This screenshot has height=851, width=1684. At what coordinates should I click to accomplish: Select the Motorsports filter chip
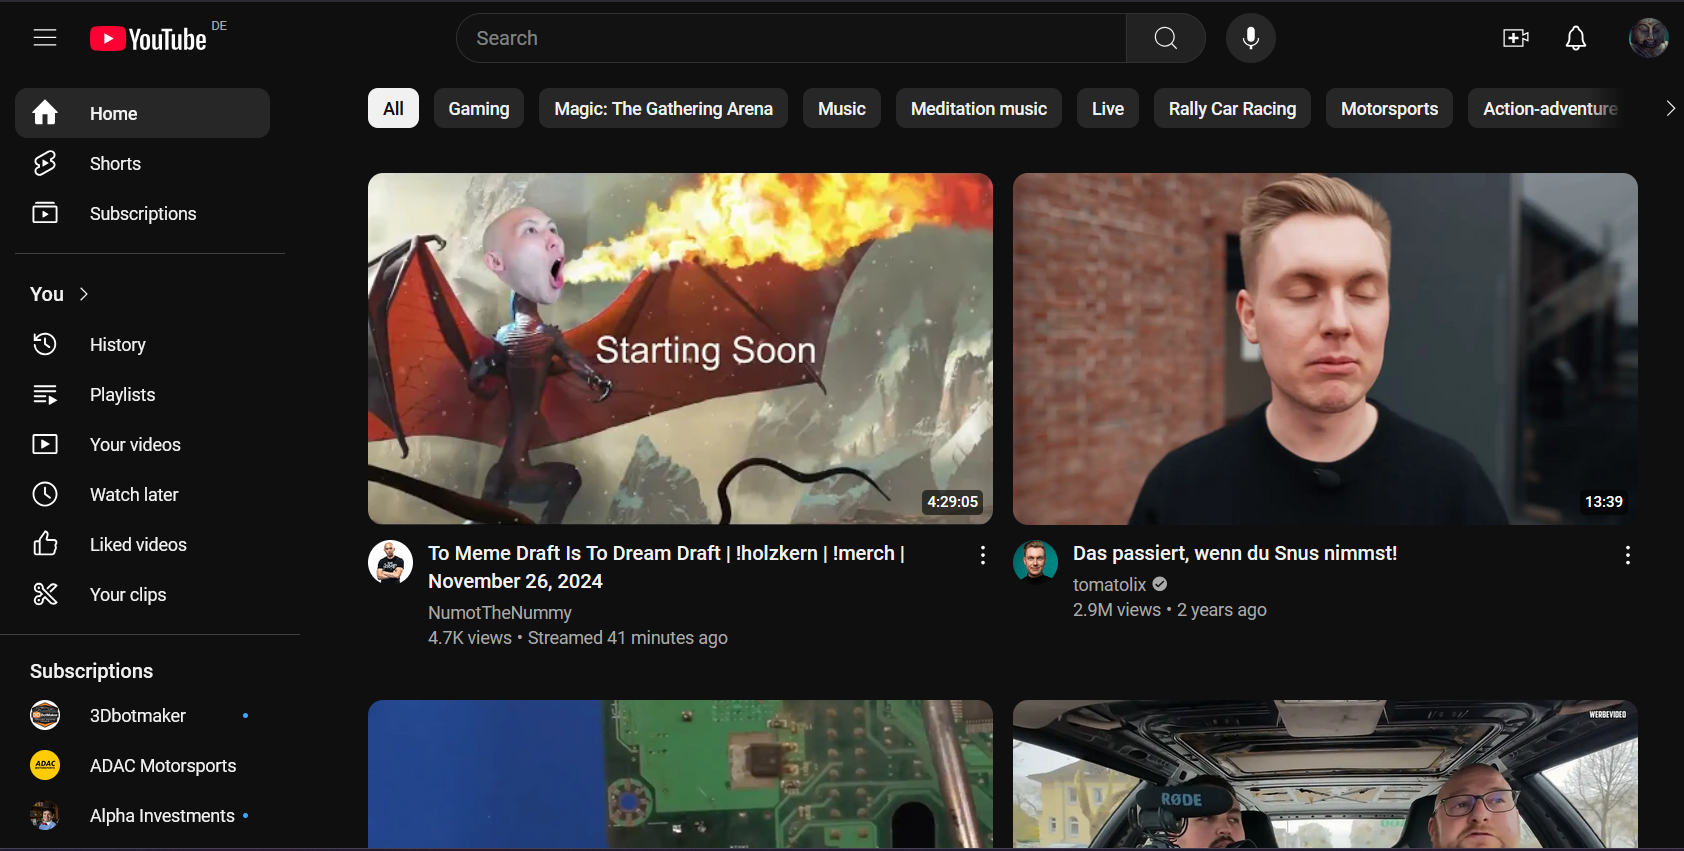point(1389,108)
